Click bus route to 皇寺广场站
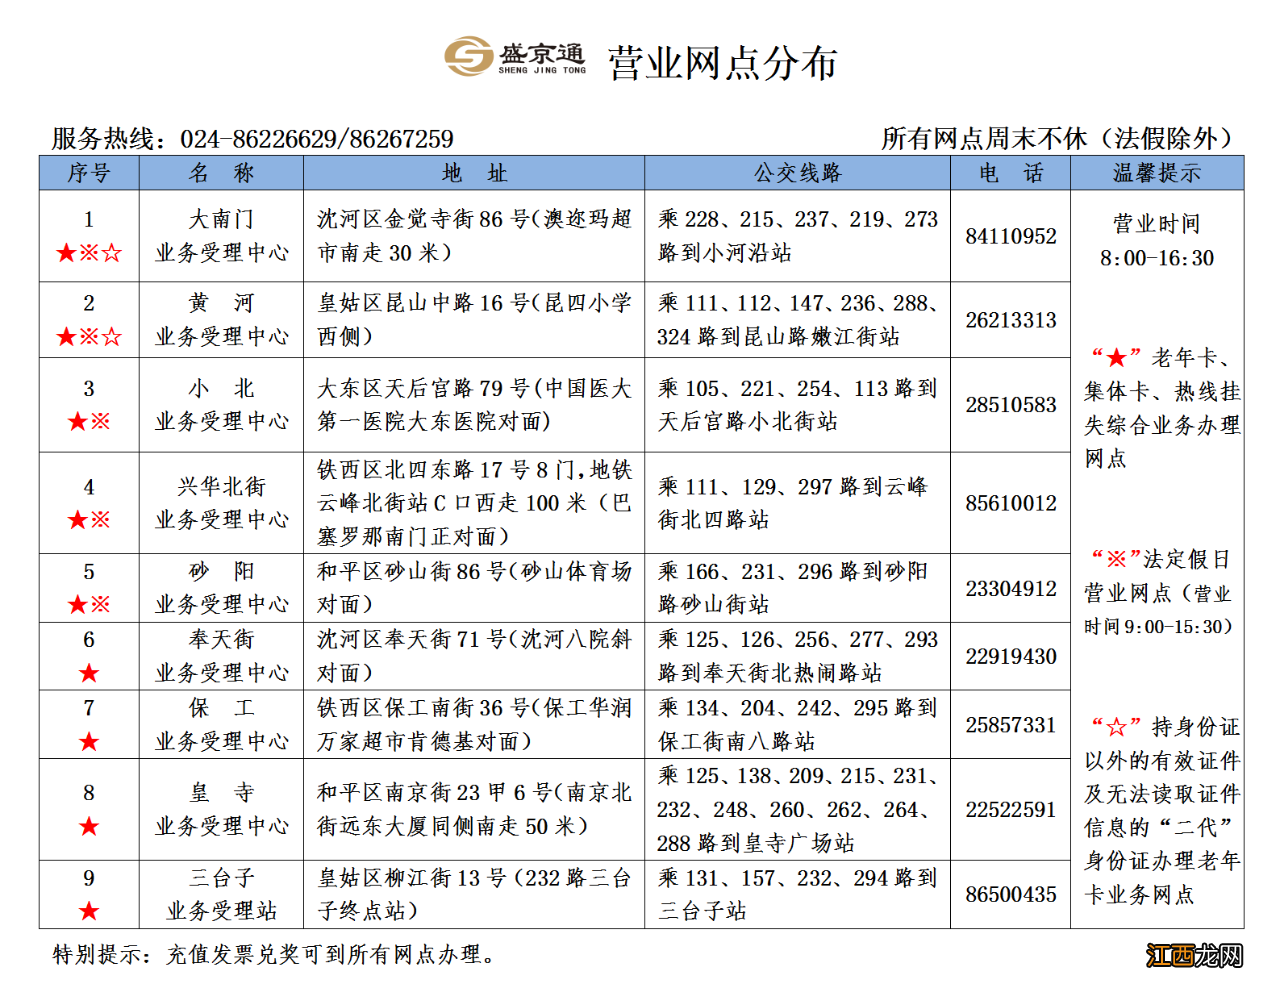1280x986 pixels. pos(797,810)
